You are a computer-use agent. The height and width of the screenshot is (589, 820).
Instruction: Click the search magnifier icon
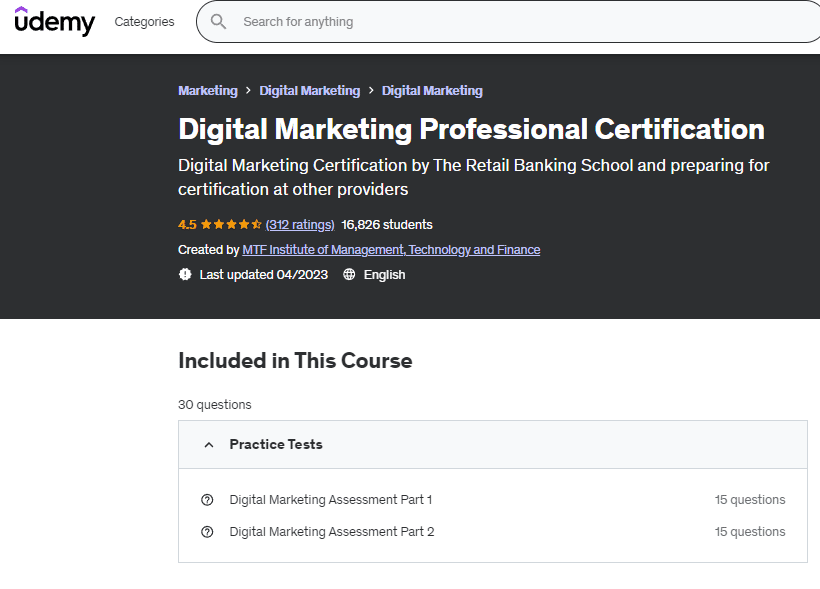pyautogui.click(x=219, y=22)
